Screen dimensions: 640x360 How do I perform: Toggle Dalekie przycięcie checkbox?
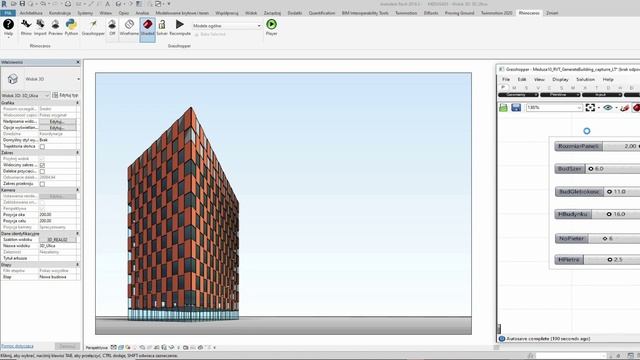click(x=42, y=171)
